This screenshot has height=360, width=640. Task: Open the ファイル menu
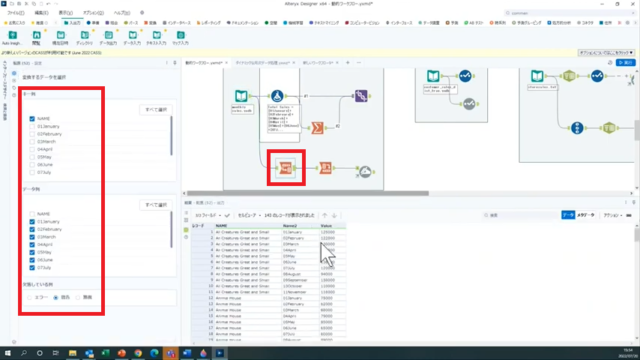[16, 13]
